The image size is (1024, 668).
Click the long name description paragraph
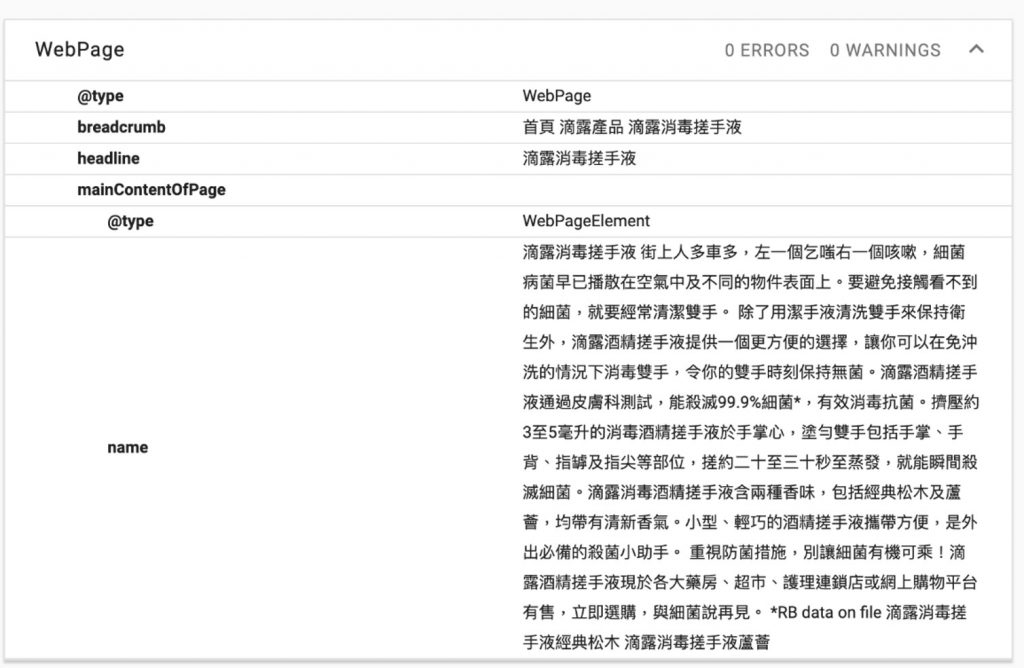(x=750, y=447)
